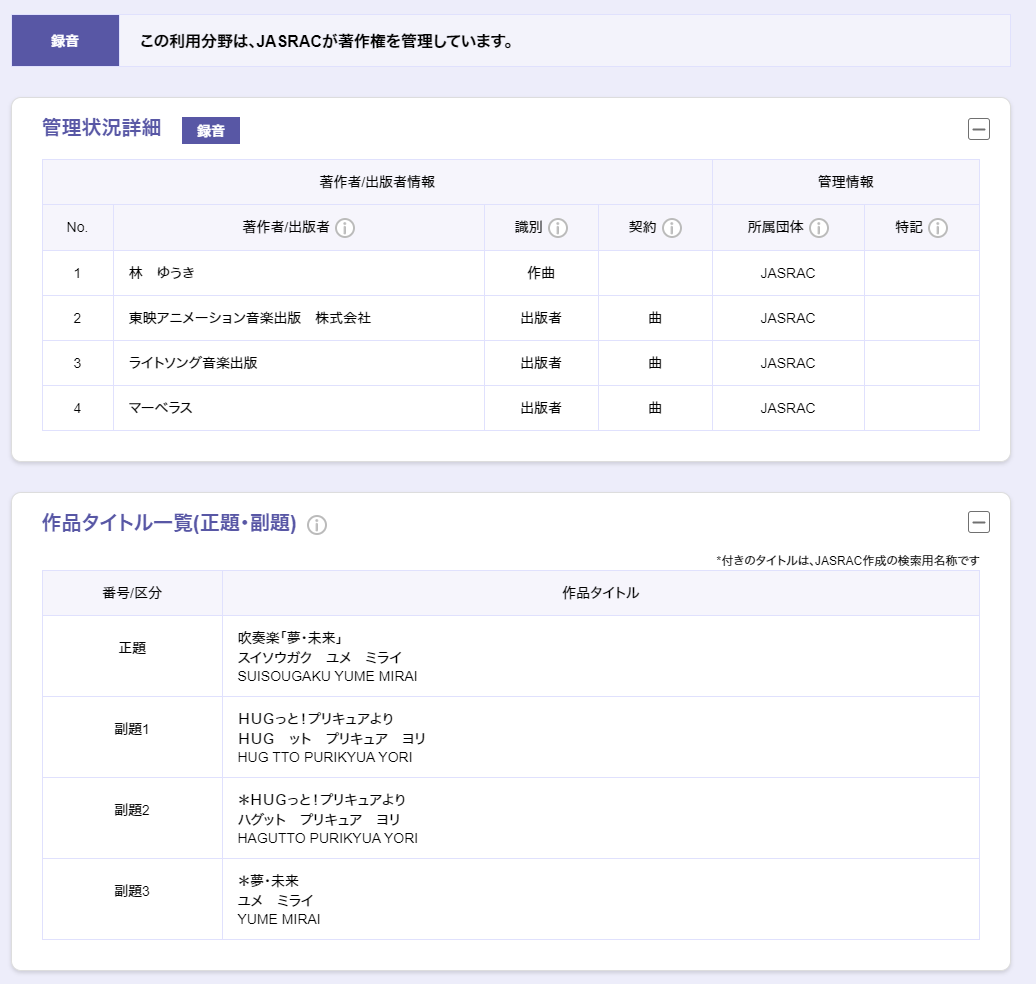Click the 副題3 label

(x=132, y=891)
